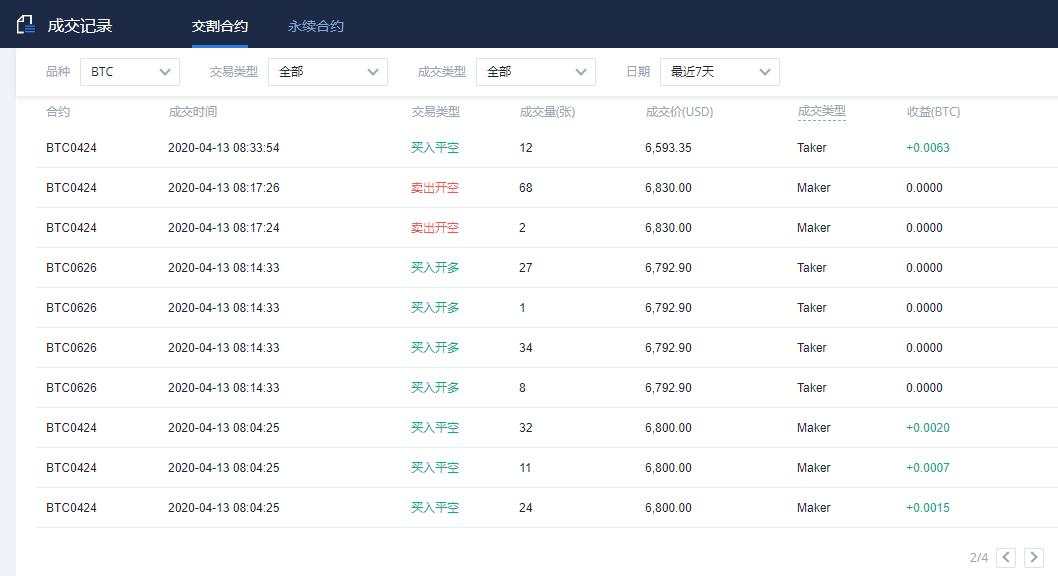
Task: Click the quantity 68 cell
Action: click(x=526, y=188)
